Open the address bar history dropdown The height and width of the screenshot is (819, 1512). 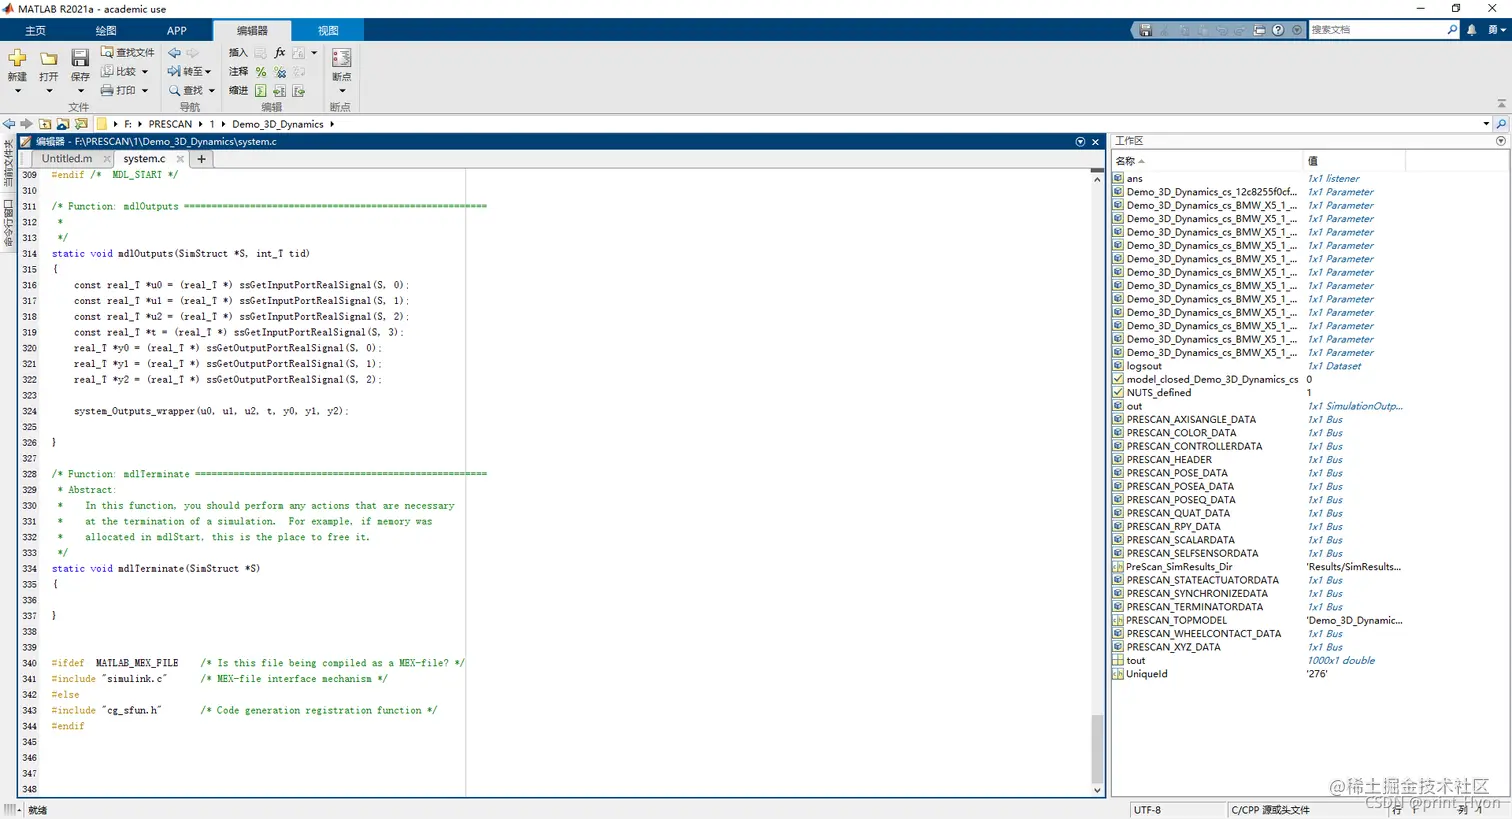tap(1486, 124)
